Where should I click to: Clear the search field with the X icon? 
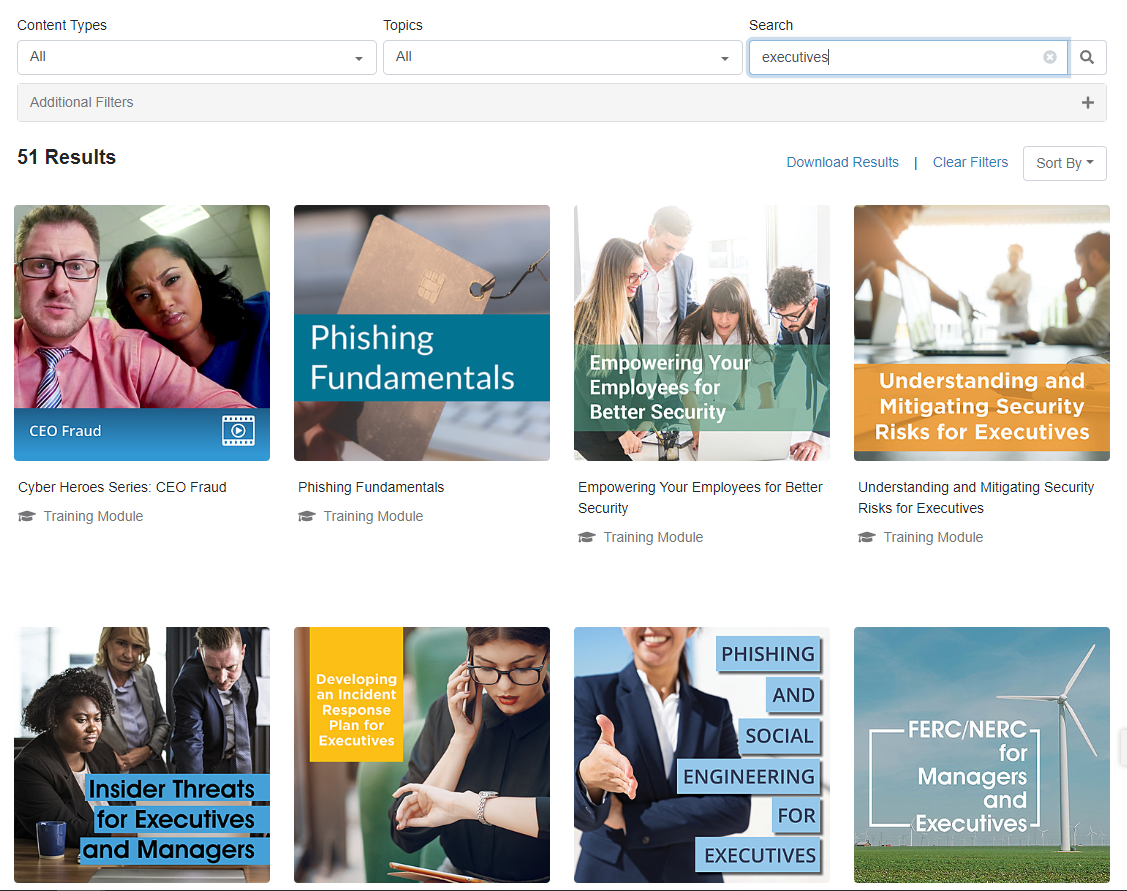click(x=1049, y=57)
